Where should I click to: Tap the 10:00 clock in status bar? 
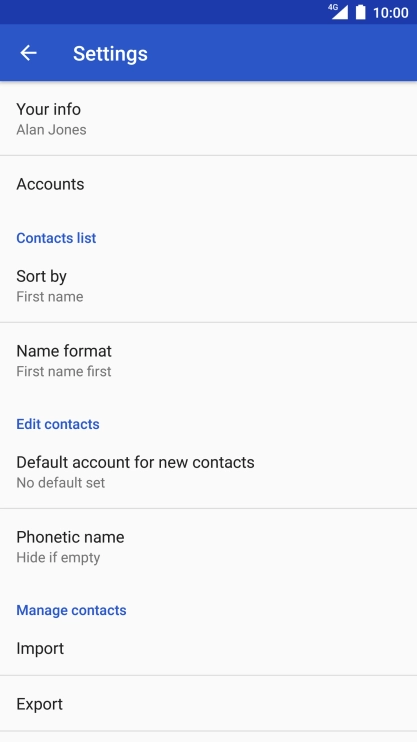390,12
